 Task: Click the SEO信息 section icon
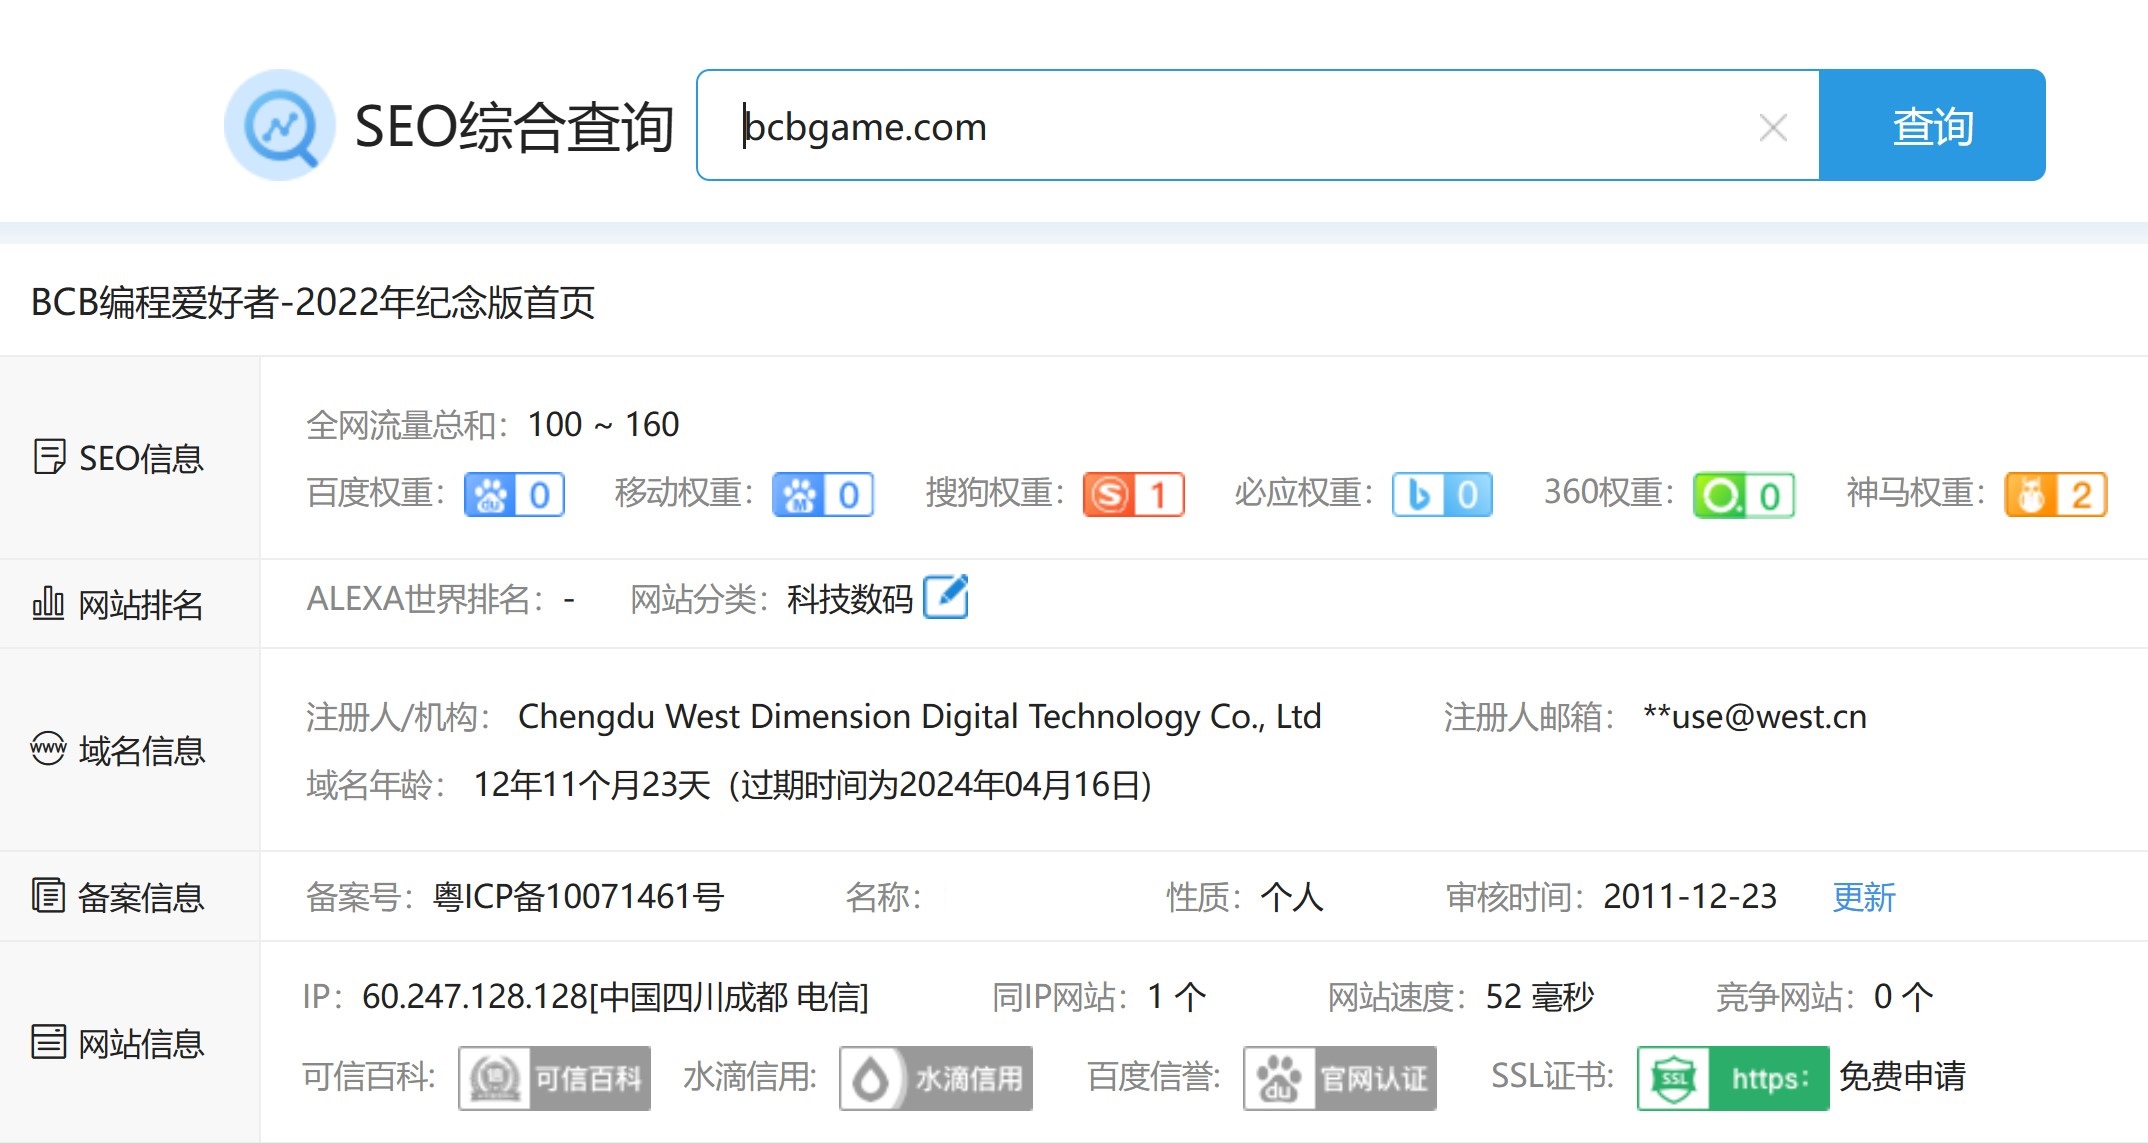point(49,456)
